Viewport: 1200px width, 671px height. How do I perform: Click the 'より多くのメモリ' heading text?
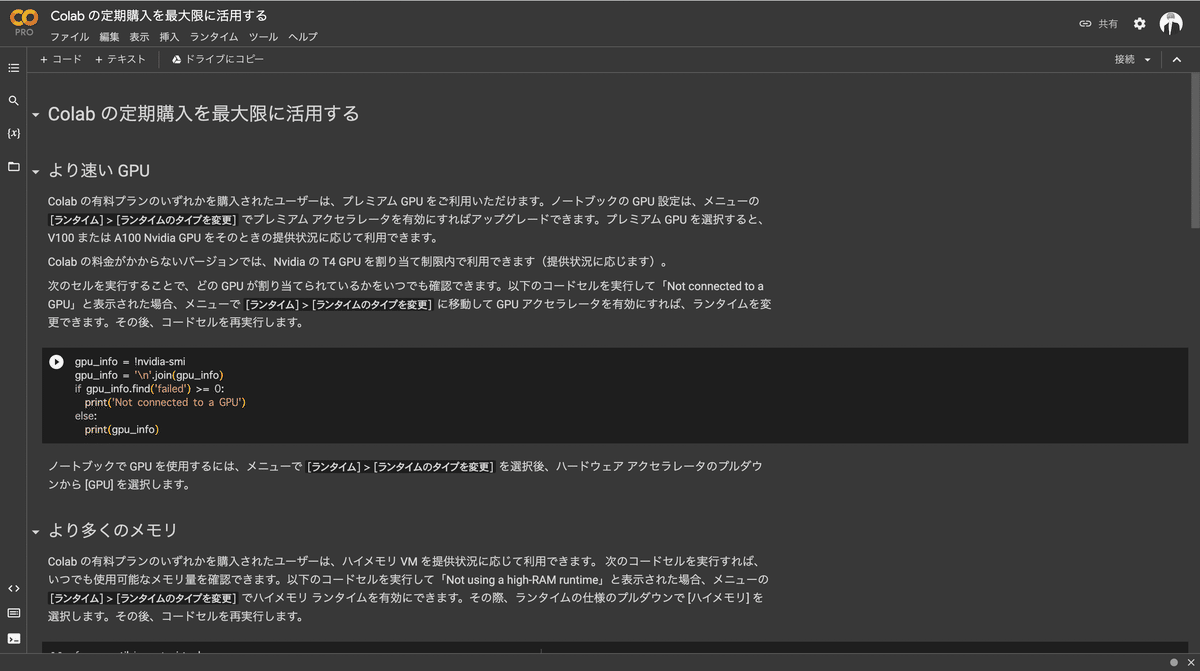pos(113,530)
